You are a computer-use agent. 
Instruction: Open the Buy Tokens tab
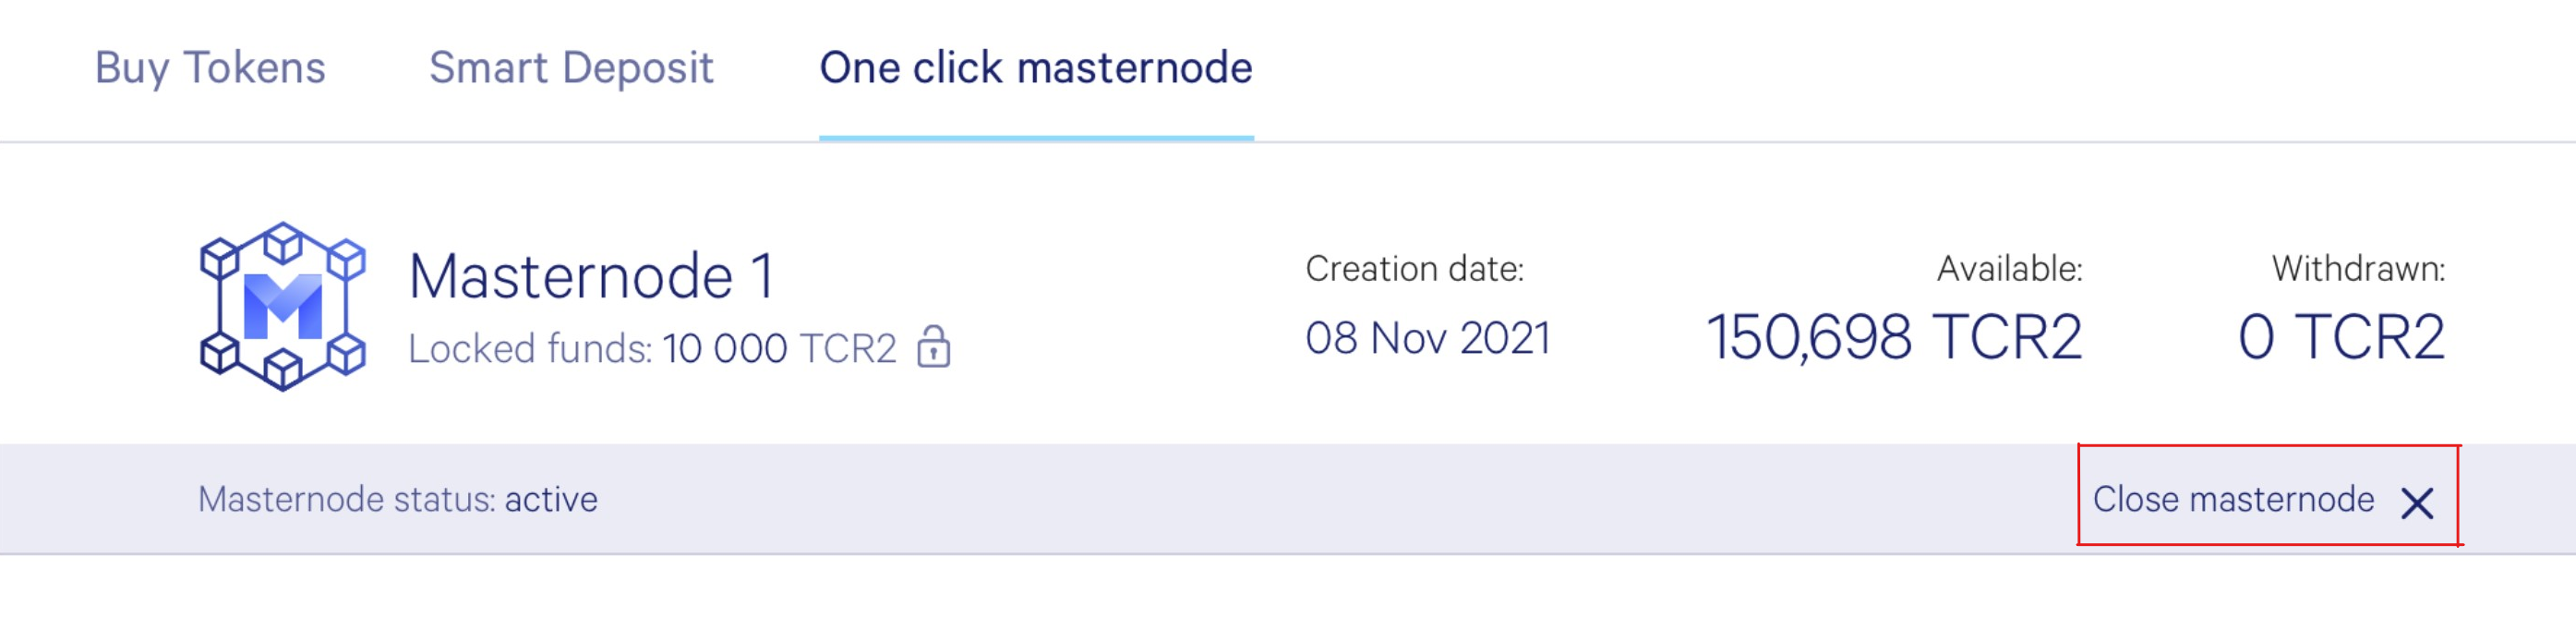pos(210,68)
